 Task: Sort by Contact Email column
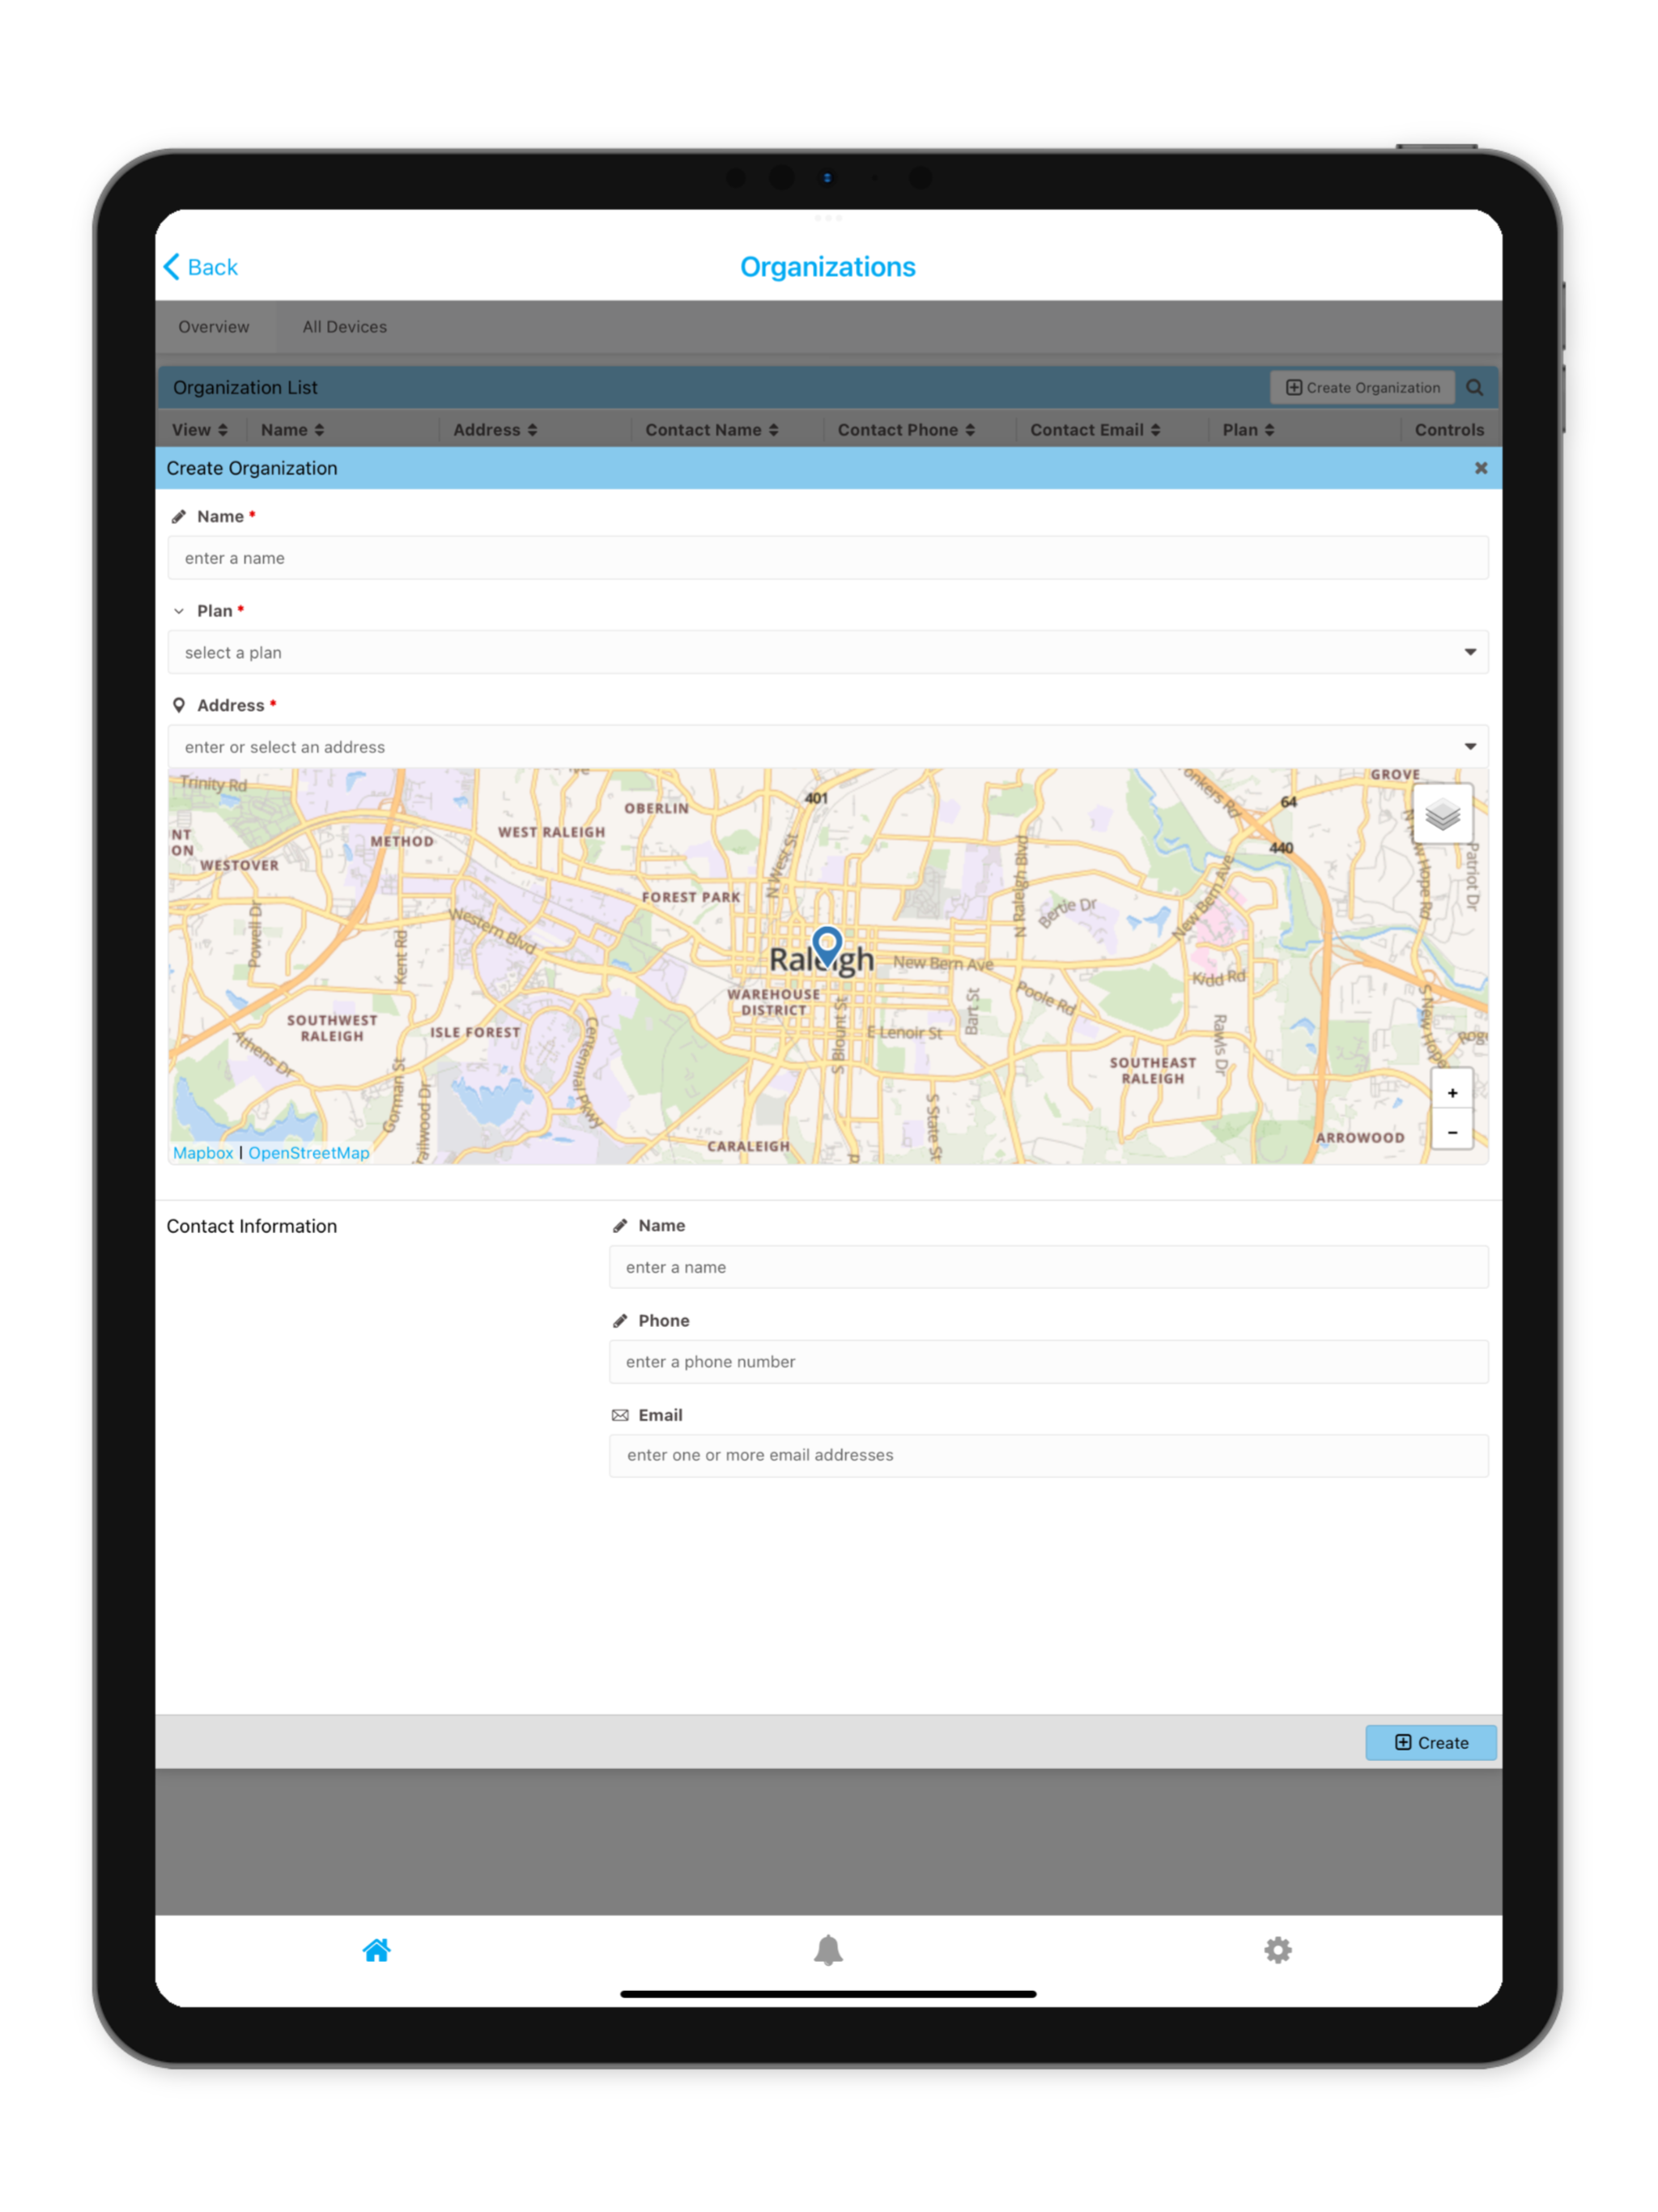1095,430
